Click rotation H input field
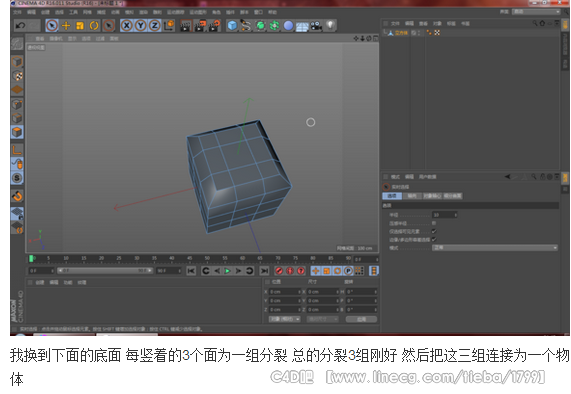Screen dimensions: 571x394 pyautogui.click(x=362, y=292)
